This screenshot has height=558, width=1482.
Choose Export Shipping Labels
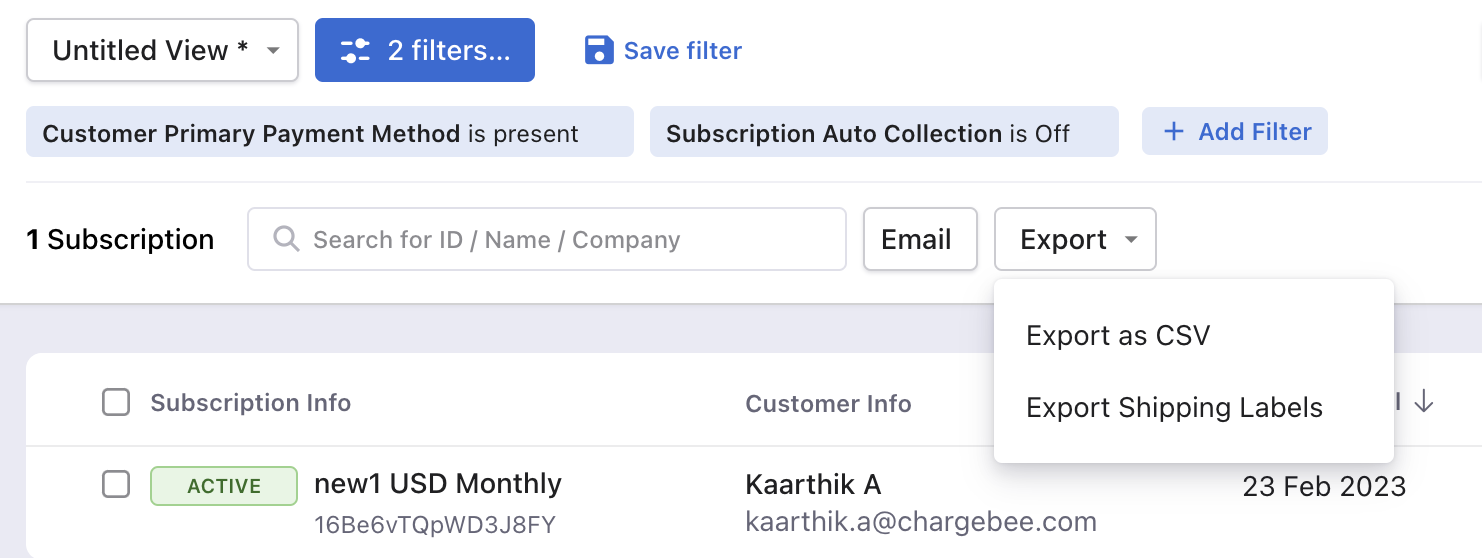pyautogui.click(x=1174, y=408)
